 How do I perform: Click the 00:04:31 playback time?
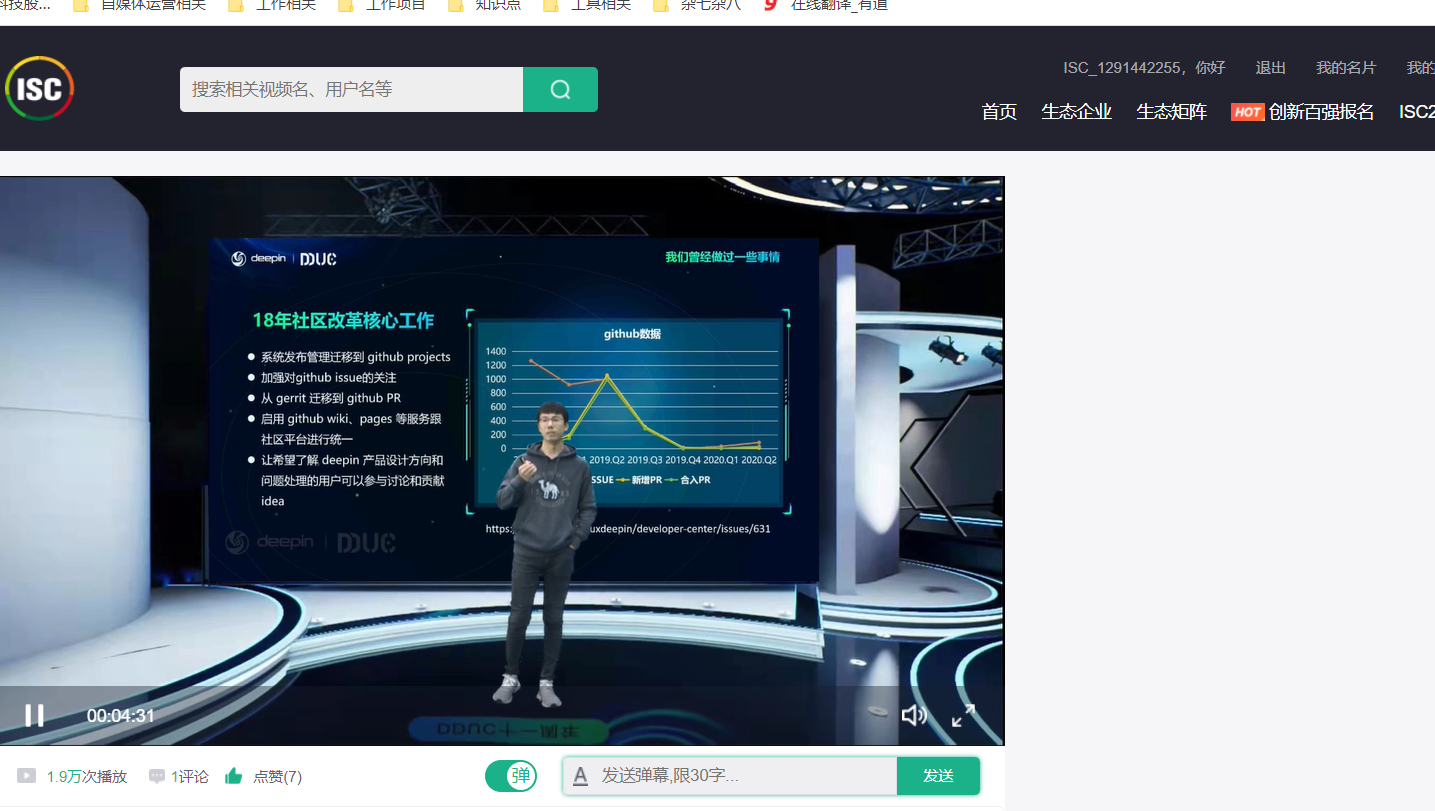click(121, 716)
